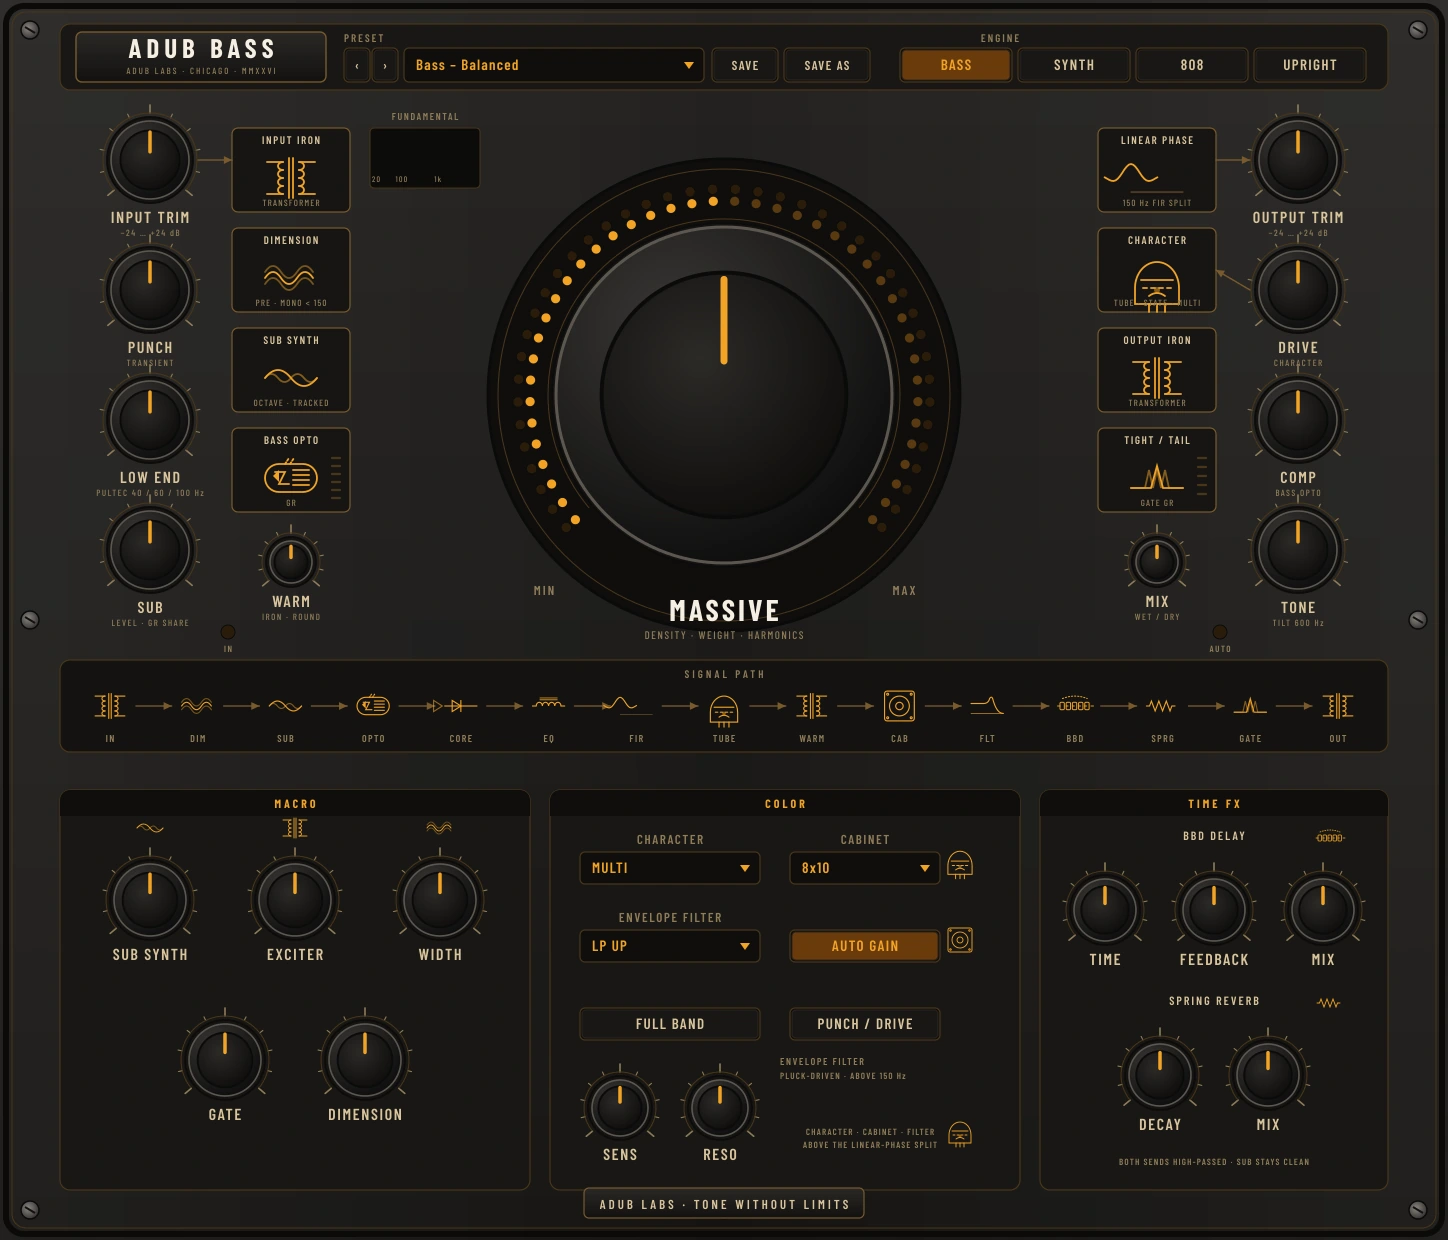Click the TUBE icon in the signal path
This screenshot has height=1240, width=1448.
[724, 709]
